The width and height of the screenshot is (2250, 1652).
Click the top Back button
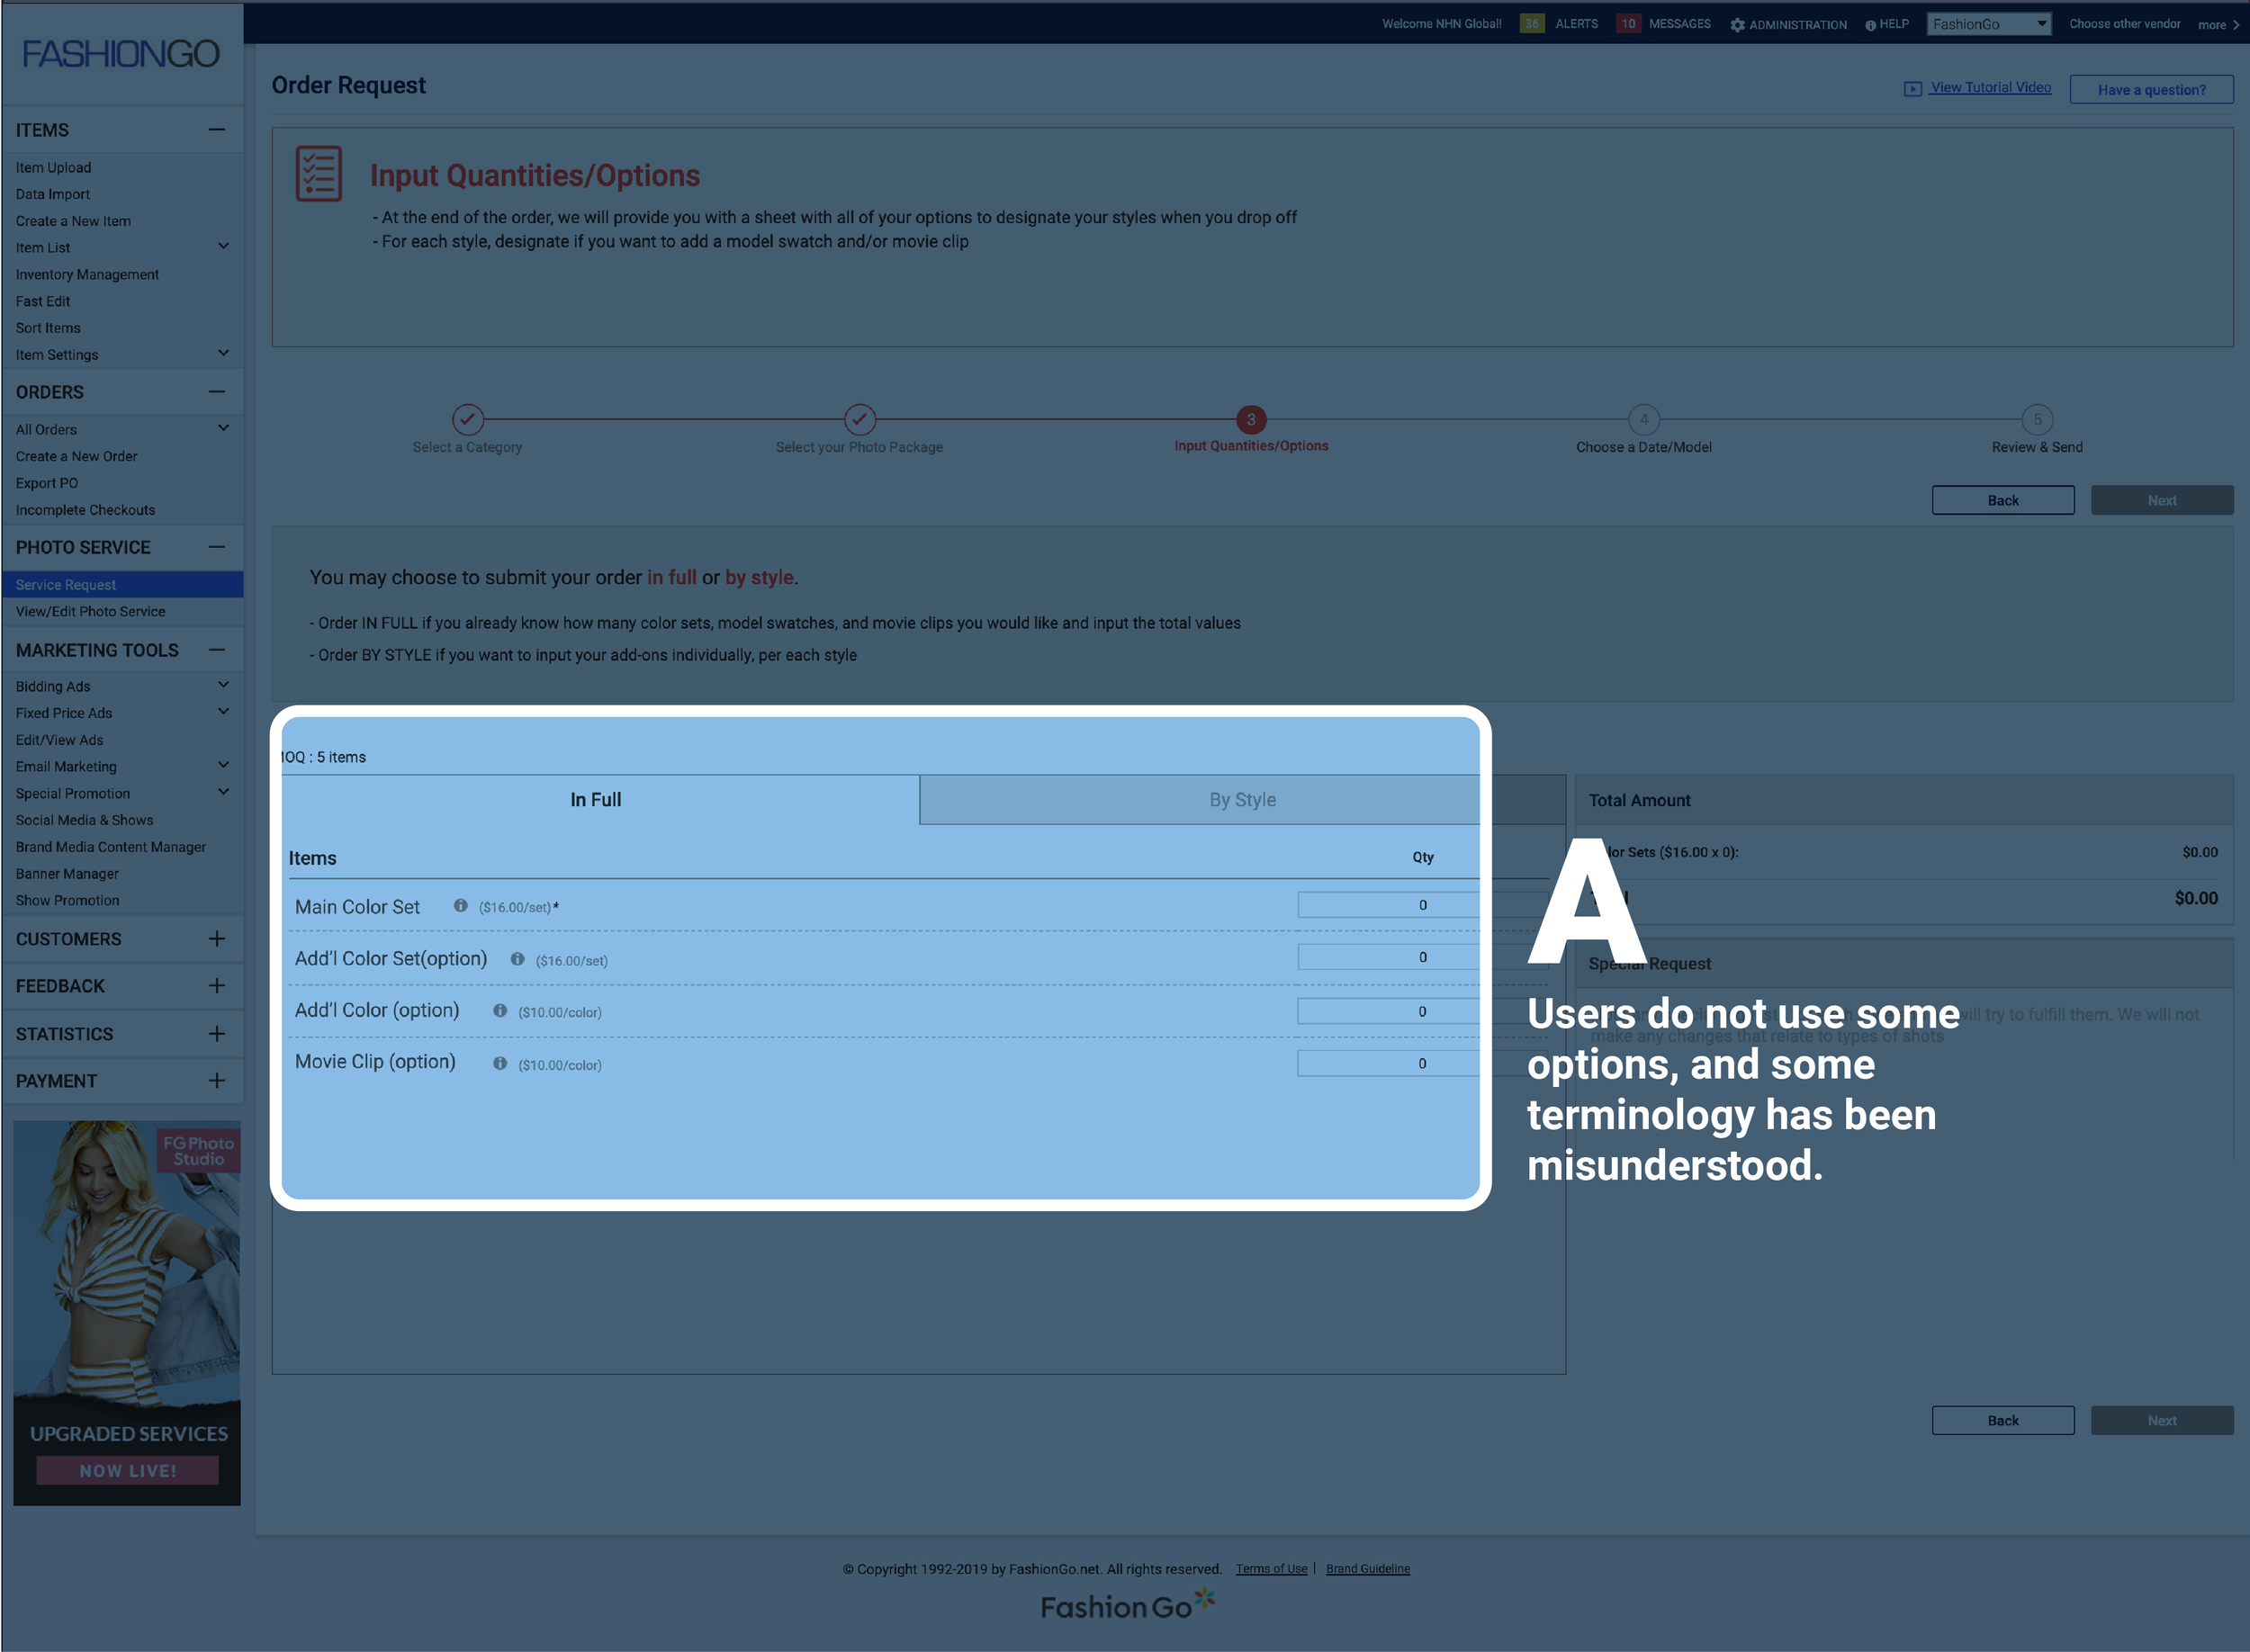click(2002, 501)
